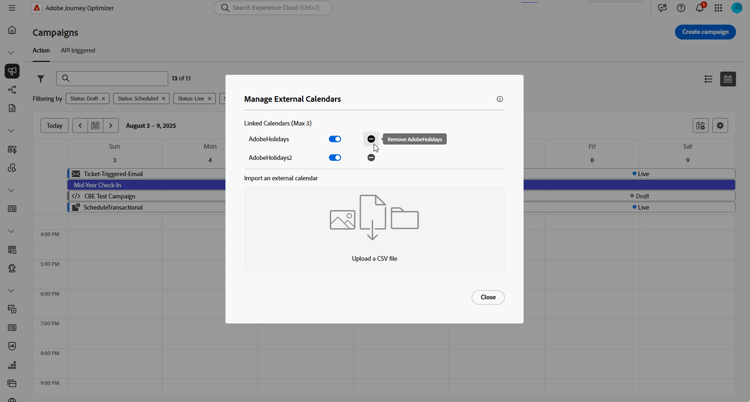Viewport: 750px width, 402px height.
Task: Collapse the first sidebar section chevron
Action: 11,52
